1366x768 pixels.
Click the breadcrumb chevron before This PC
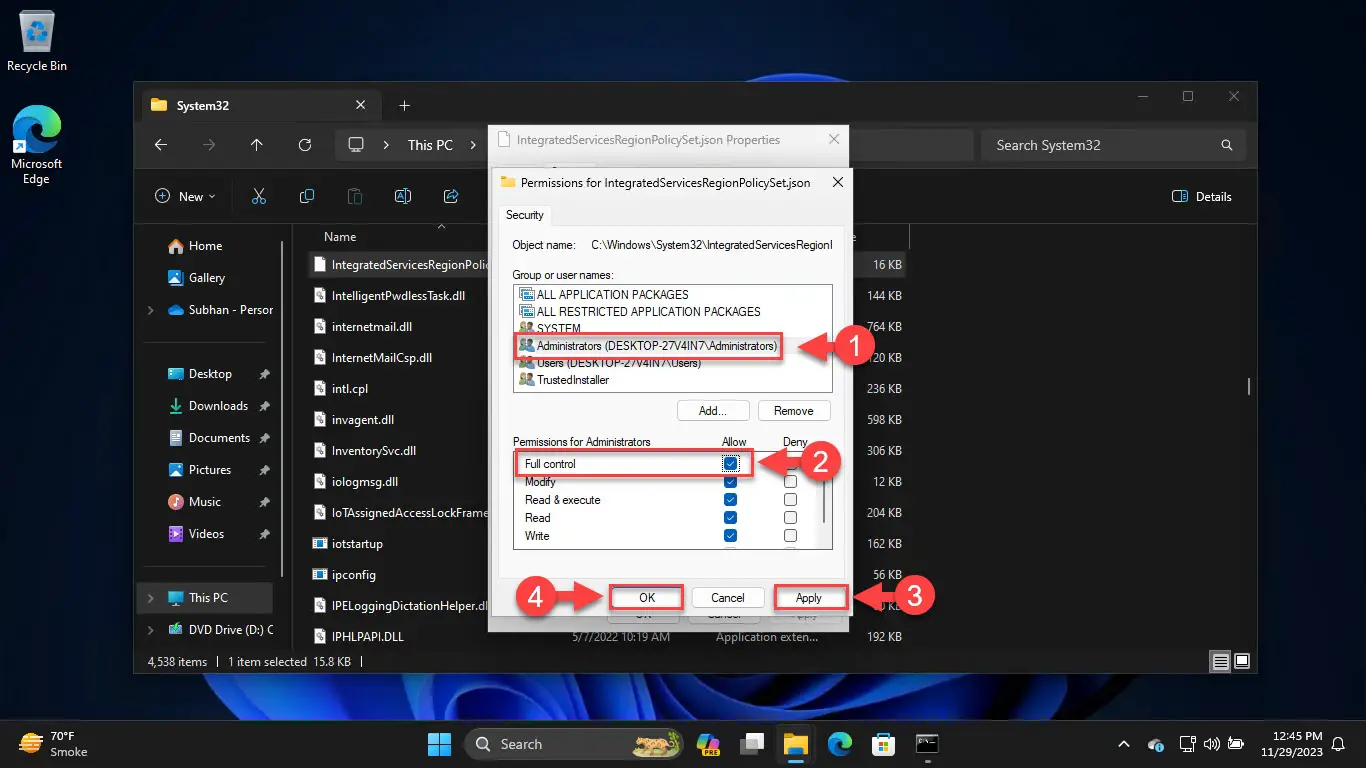[x=386, y=145]
